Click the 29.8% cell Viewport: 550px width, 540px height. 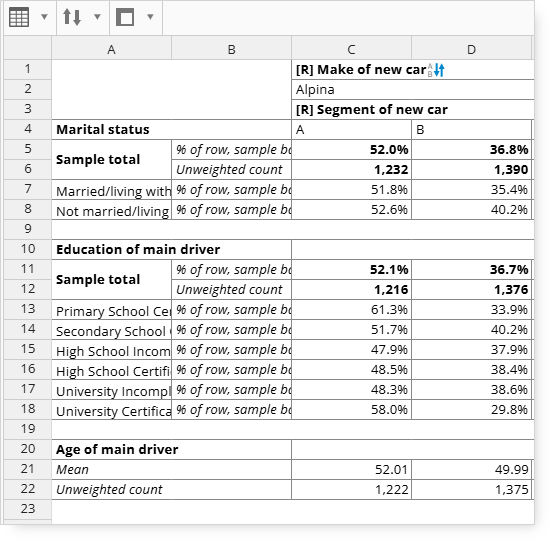coord(471,409)
